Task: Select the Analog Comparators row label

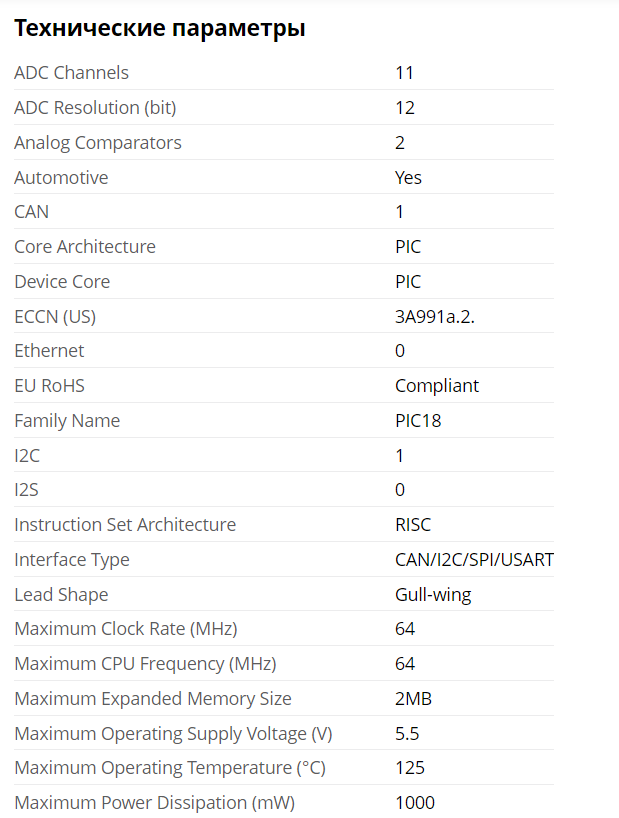Action: (98, 142)
